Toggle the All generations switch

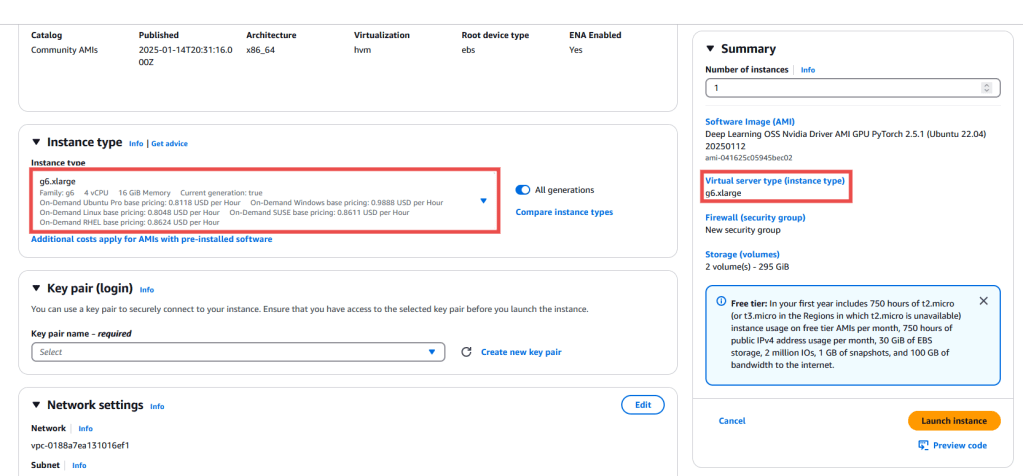523,190
